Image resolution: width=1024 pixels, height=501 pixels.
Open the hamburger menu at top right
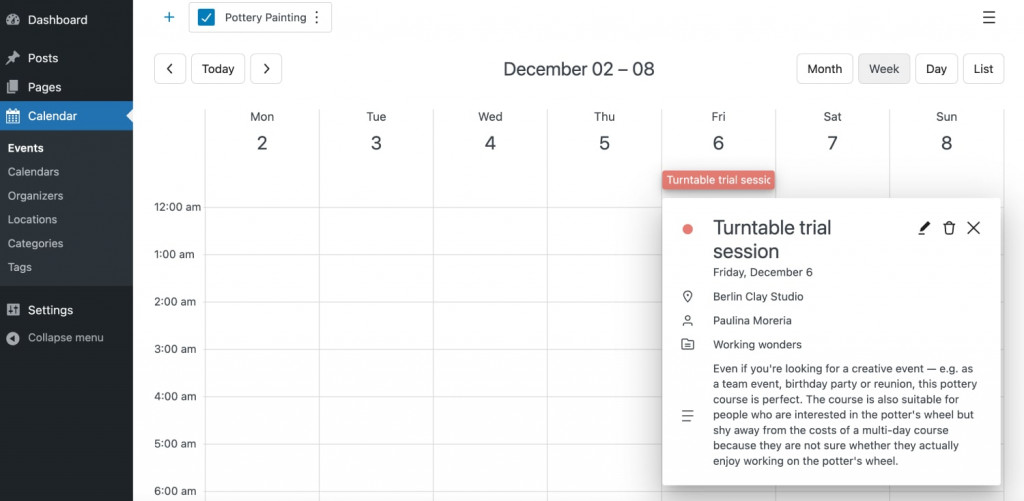pos(989,18)
